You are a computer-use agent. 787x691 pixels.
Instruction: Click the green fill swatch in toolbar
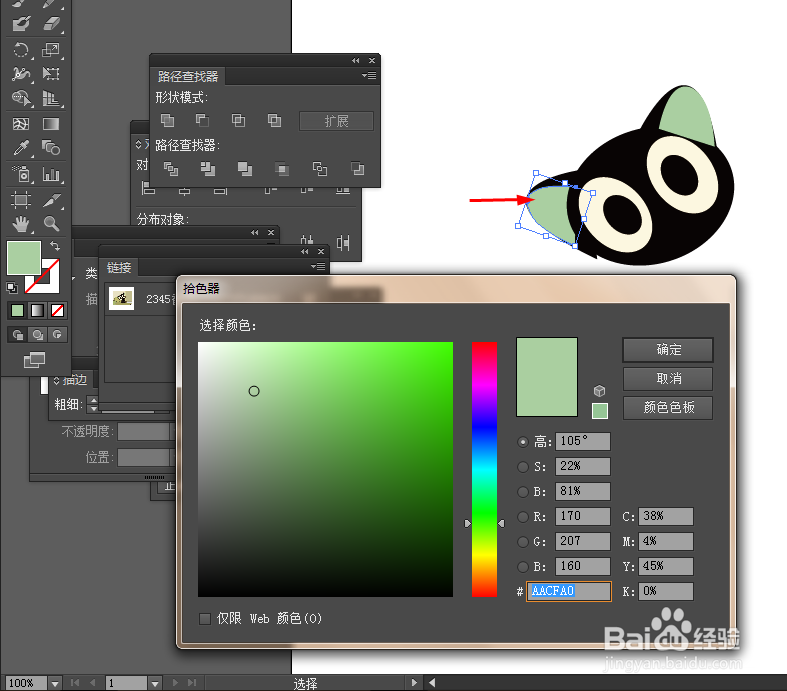(24, 258)
